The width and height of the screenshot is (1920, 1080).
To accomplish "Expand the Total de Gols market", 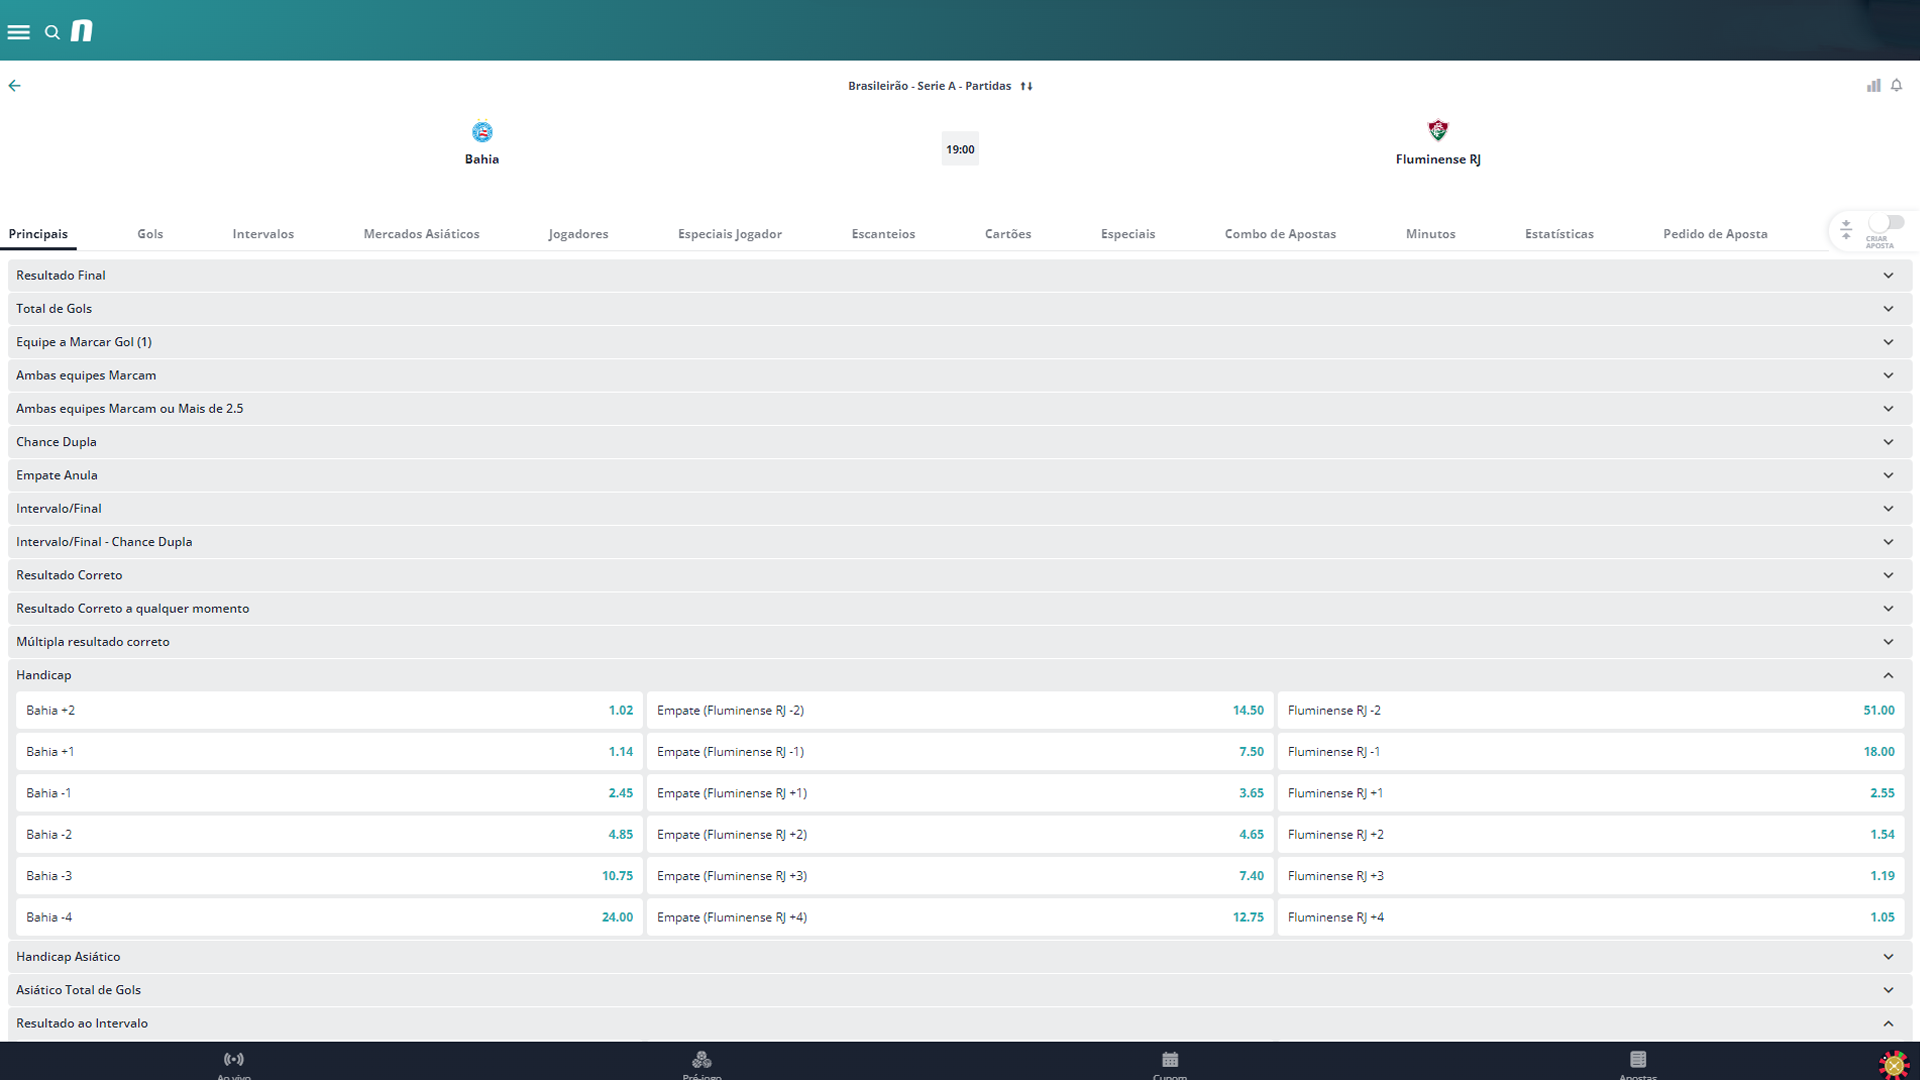I will 960,309.
